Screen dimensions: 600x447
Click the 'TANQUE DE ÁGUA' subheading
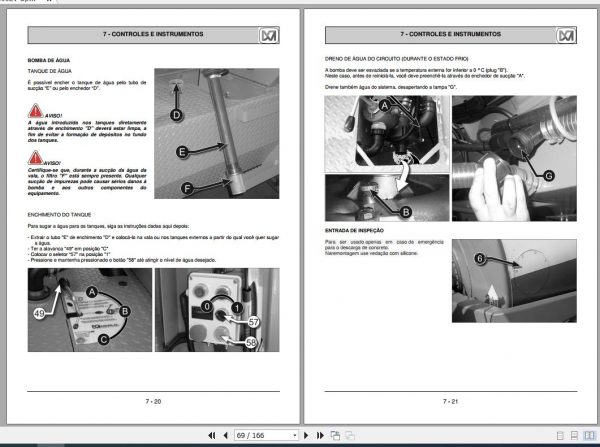pos(49,71)
